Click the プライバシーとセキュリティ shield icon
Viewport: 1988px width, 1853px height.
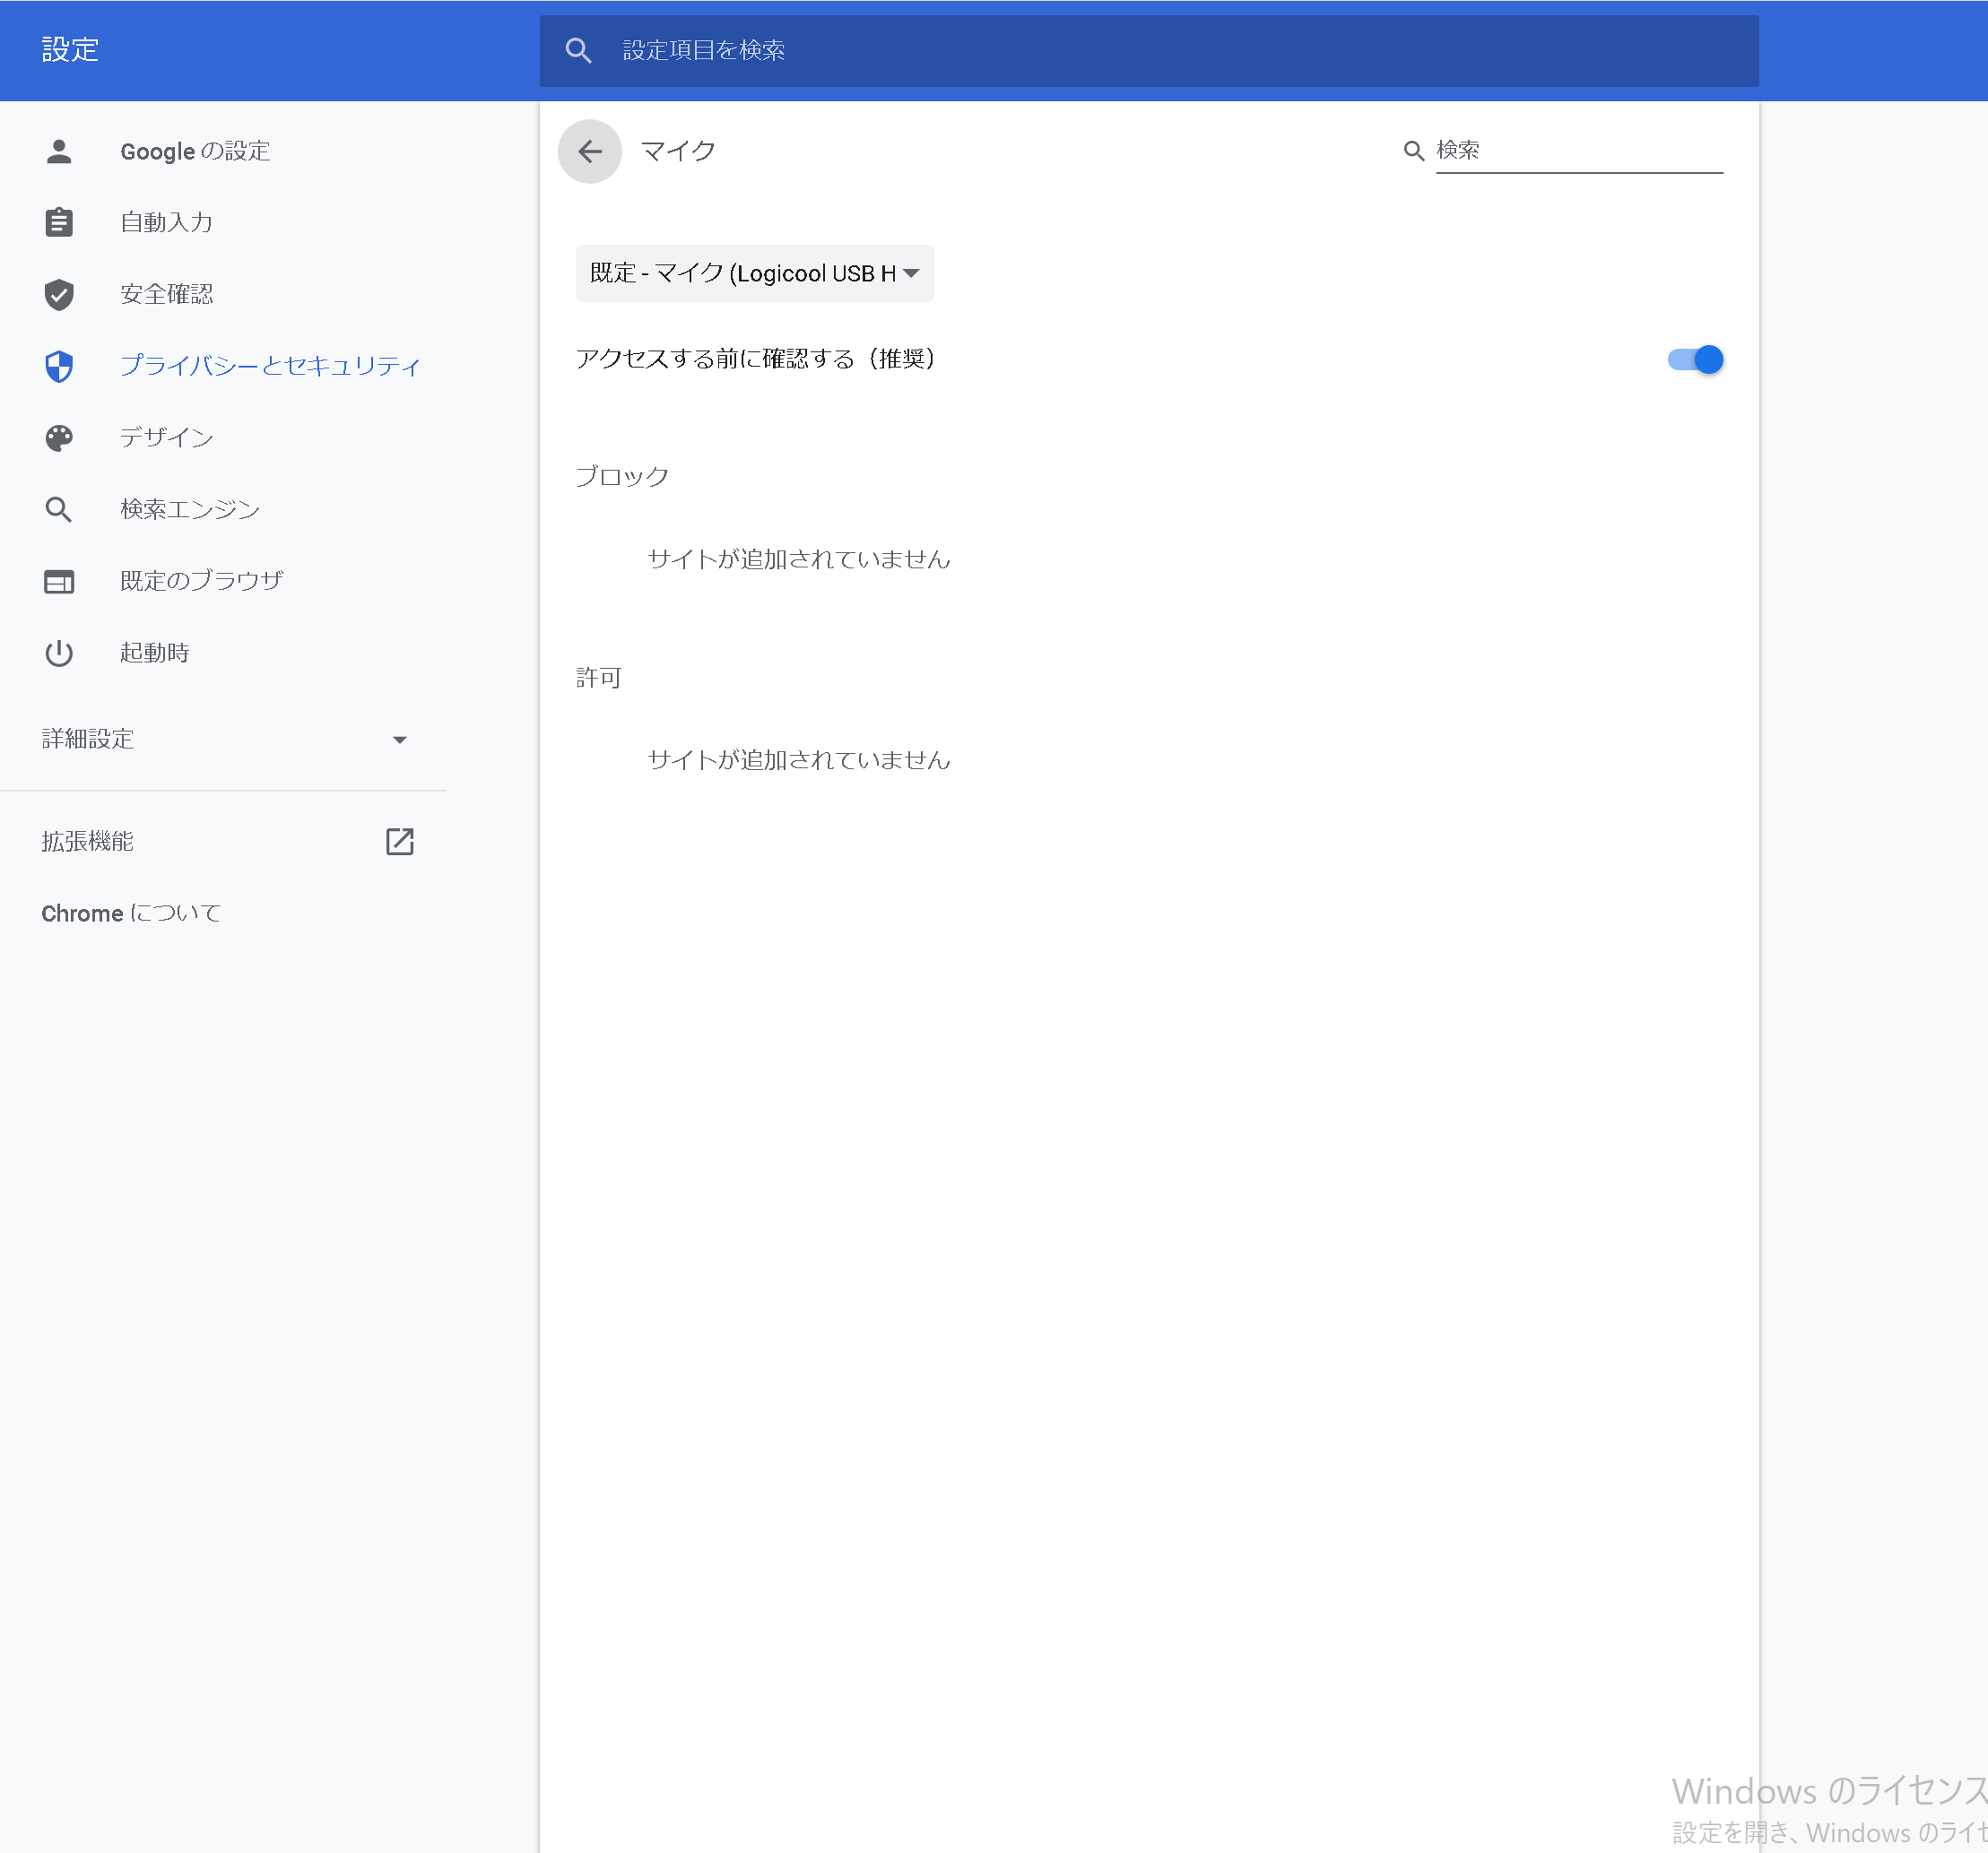59,366
